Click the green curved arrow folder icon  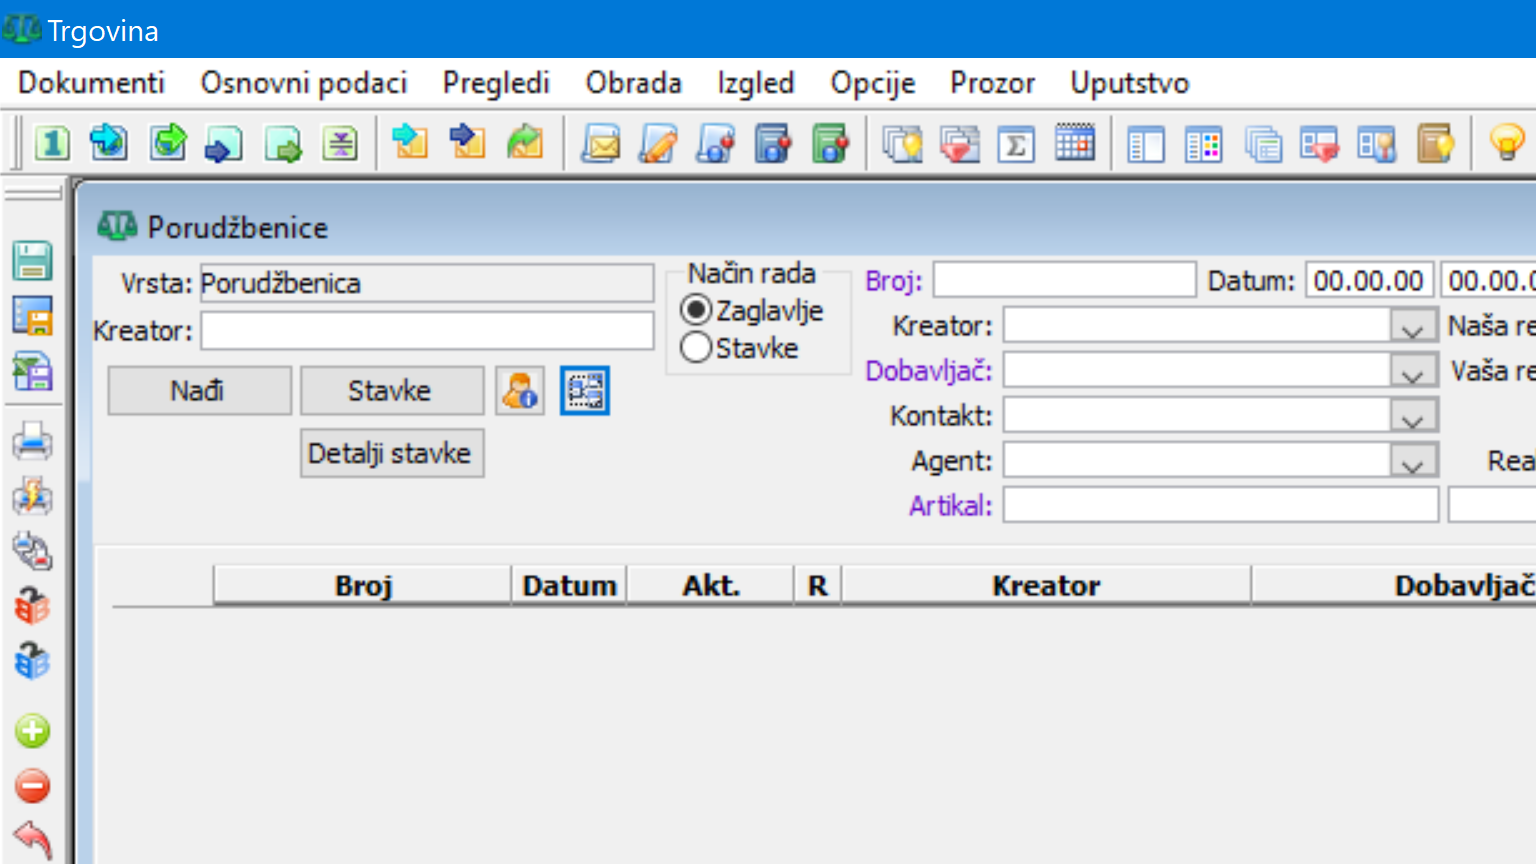[525, 144]
